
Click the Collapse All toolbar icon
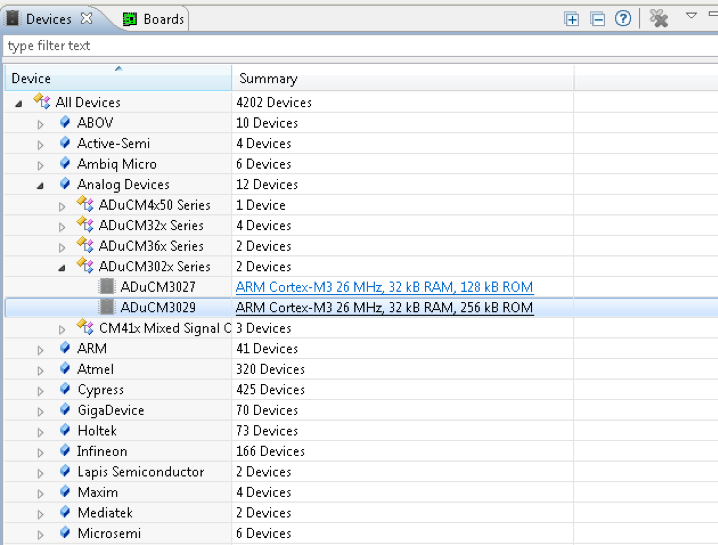(x=597, y=19)
